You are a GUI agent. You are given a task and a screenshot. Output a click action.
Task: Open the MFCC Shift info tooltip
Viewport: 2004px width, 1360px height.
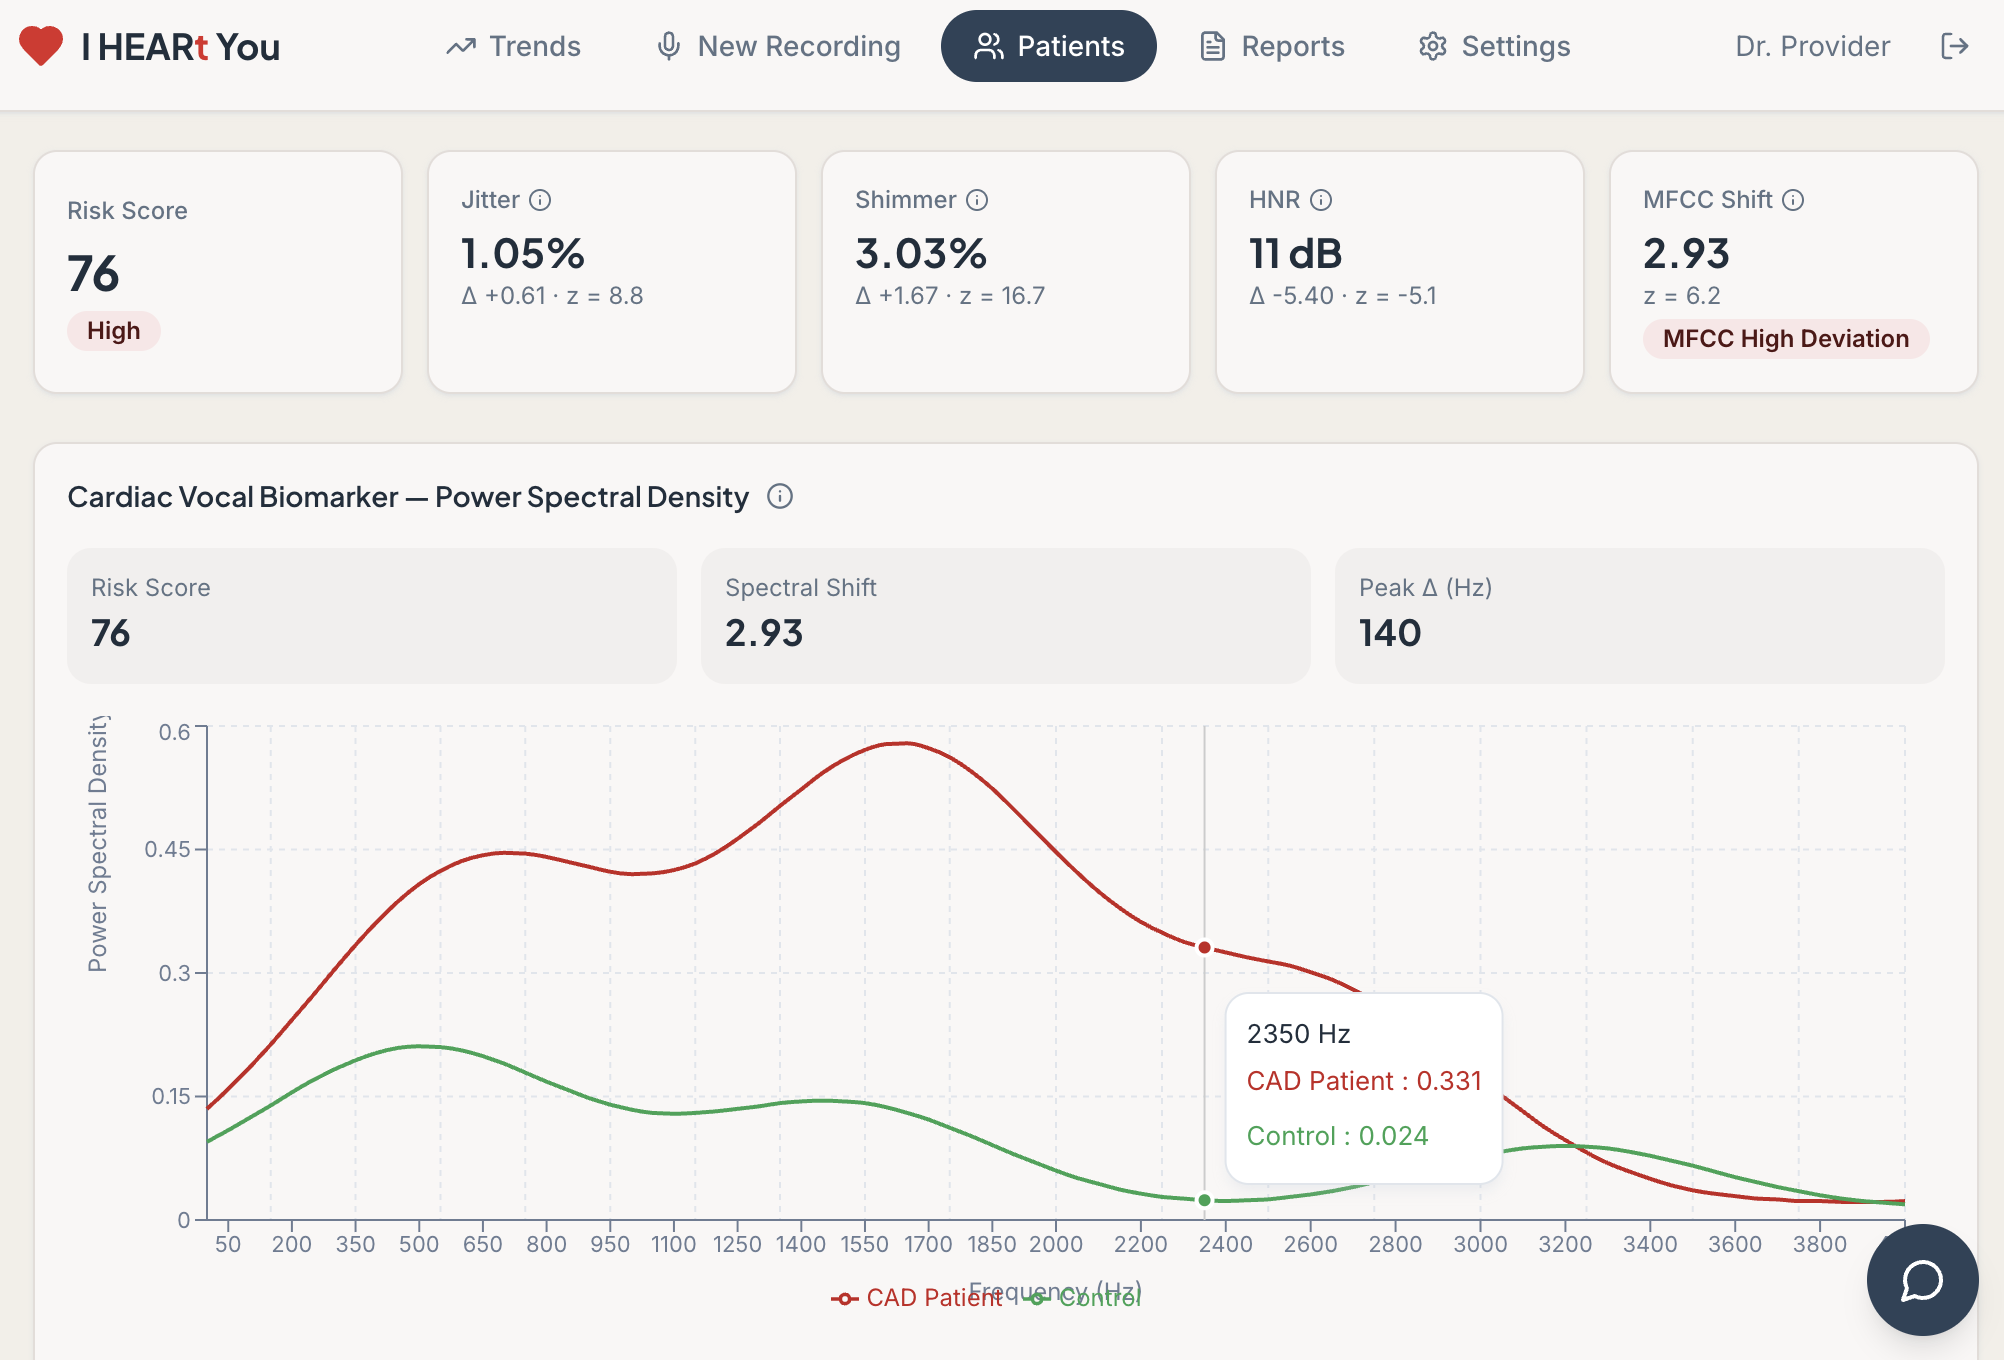click(1794, 200)
